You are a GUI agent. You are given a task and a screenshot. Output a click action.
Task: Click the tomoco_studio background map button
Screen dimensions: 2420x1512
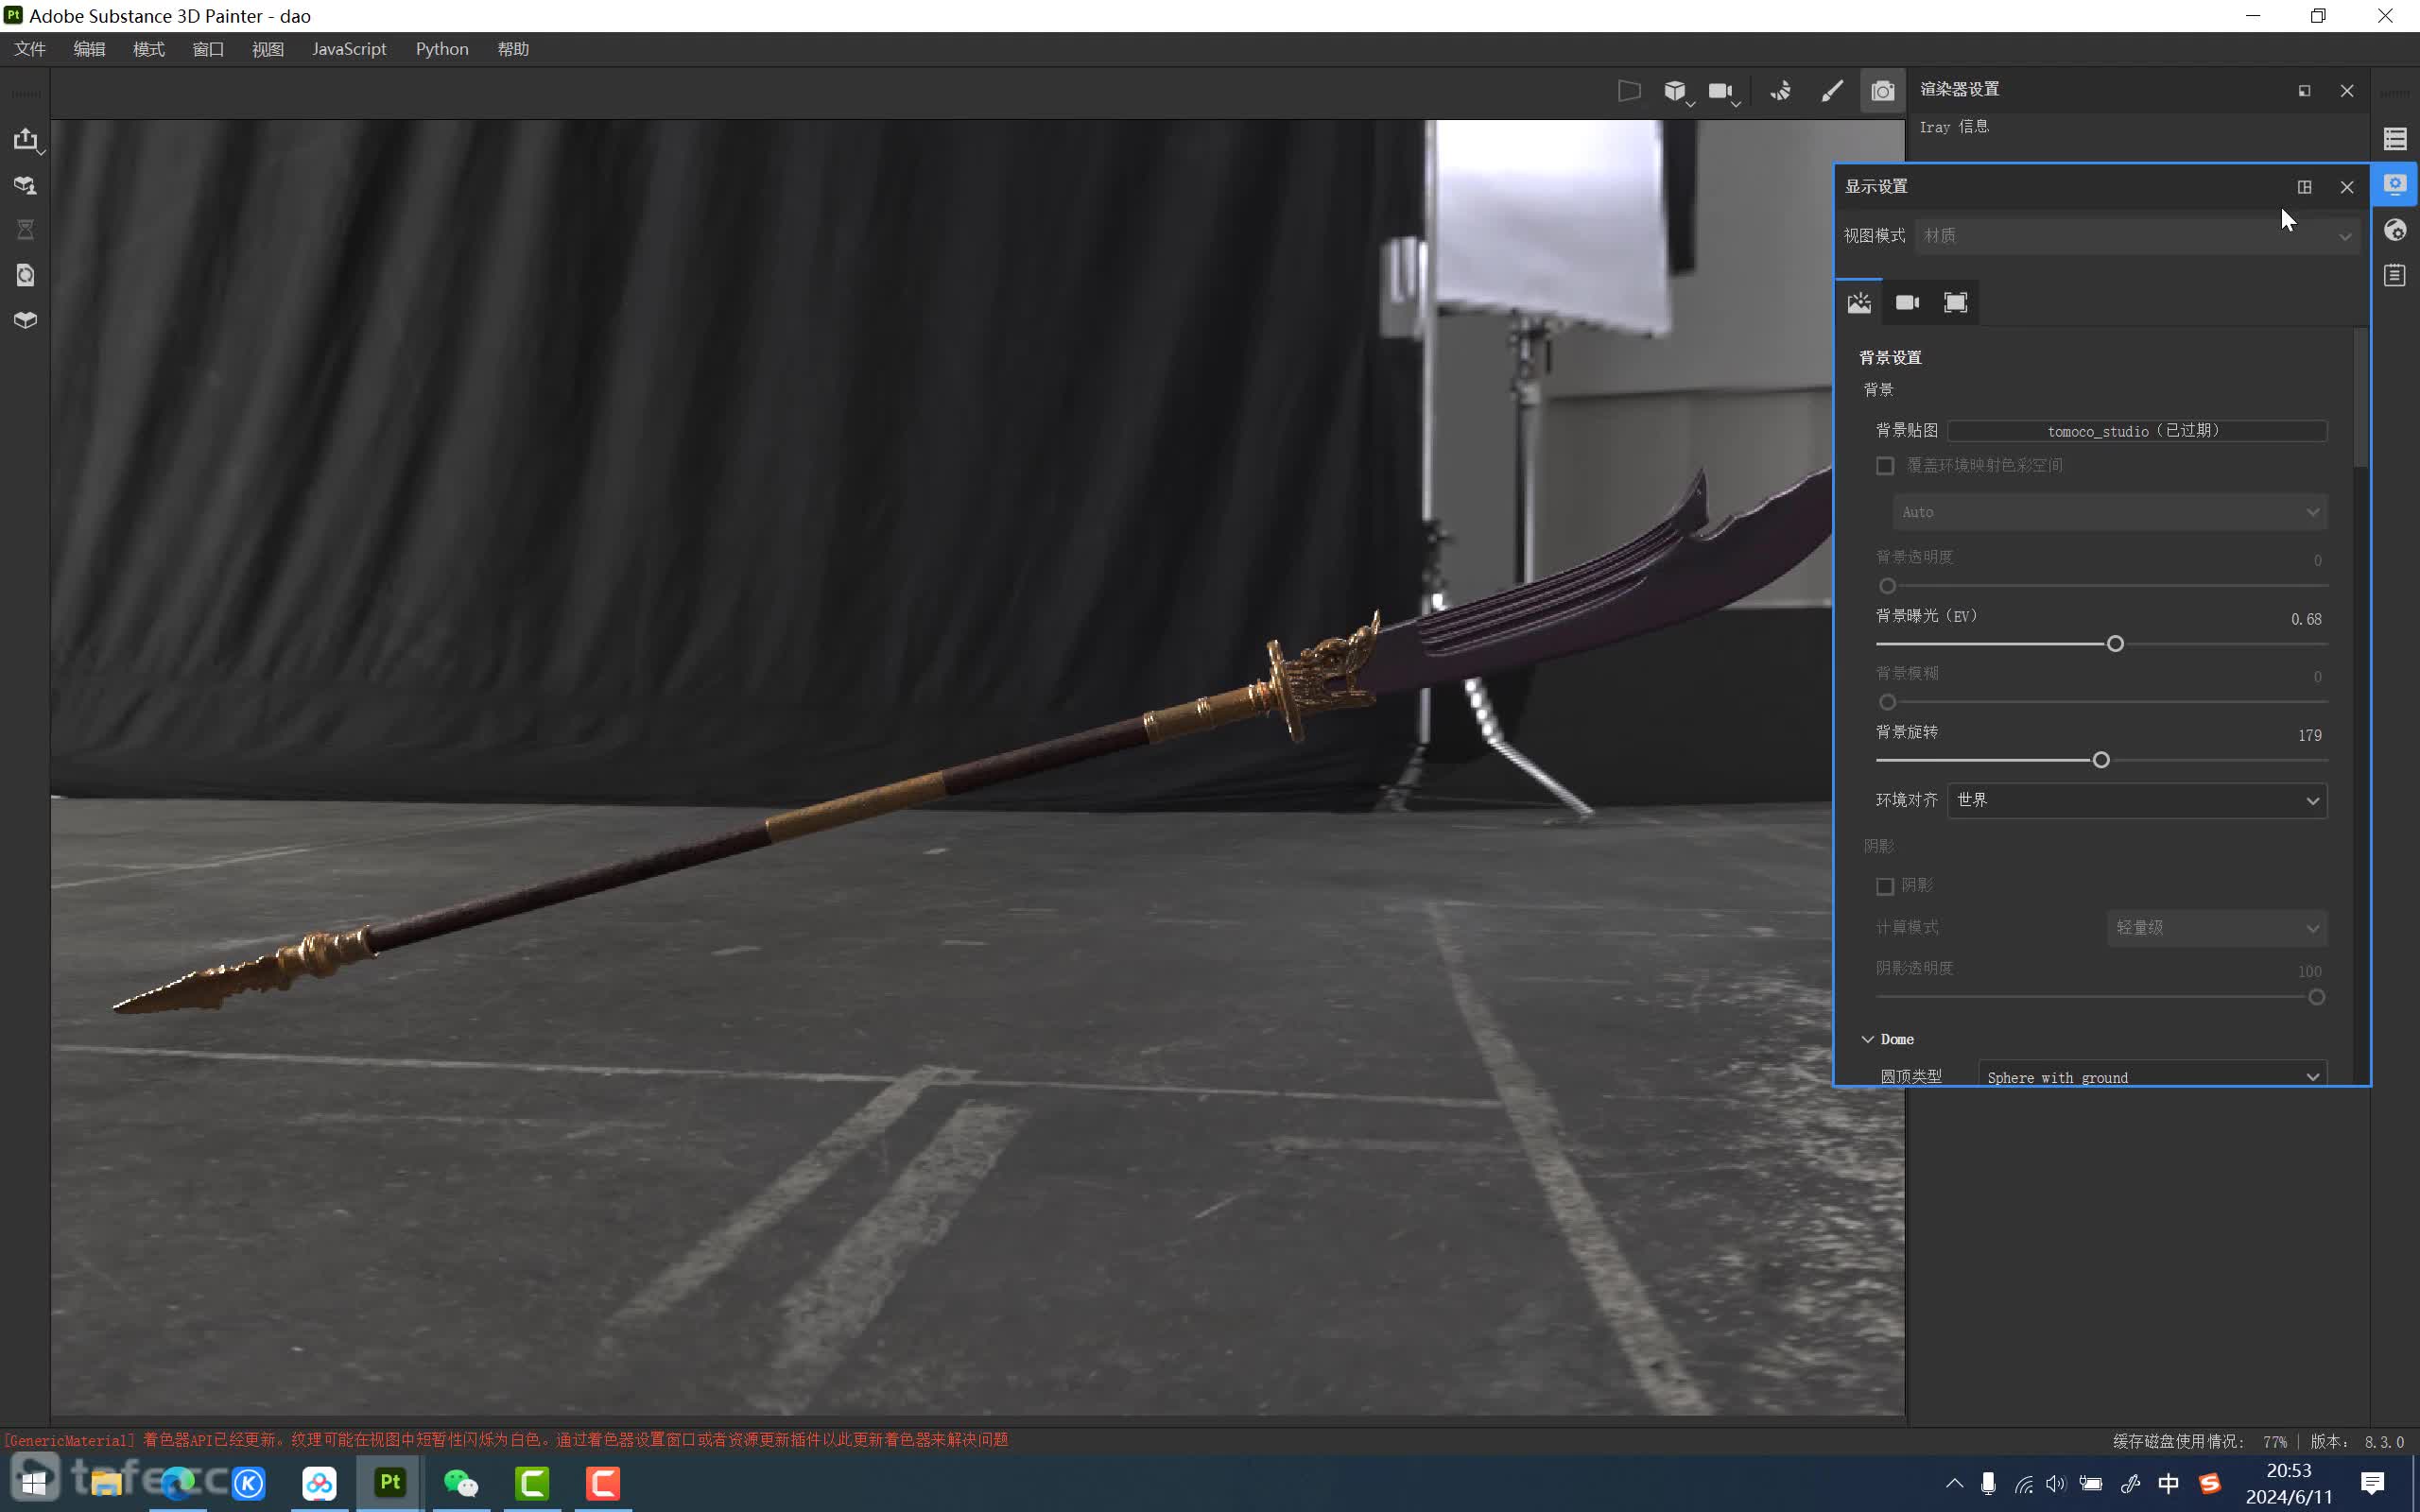tap(2137, 431)
